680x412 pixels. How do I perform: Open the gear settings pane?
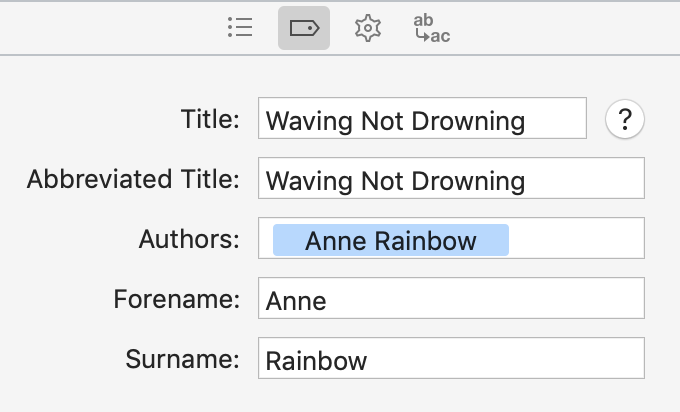[x=368, y=28]
